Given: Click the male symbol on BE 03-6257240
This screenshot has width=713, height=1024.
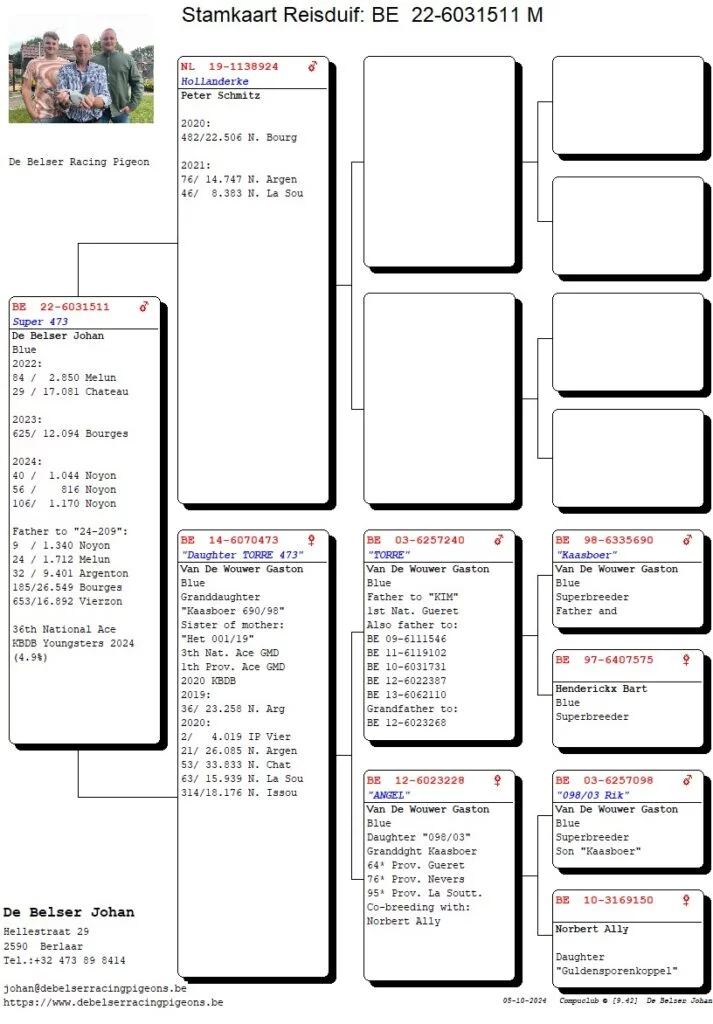Looking at the screenshot, I should tap(499, 540).
